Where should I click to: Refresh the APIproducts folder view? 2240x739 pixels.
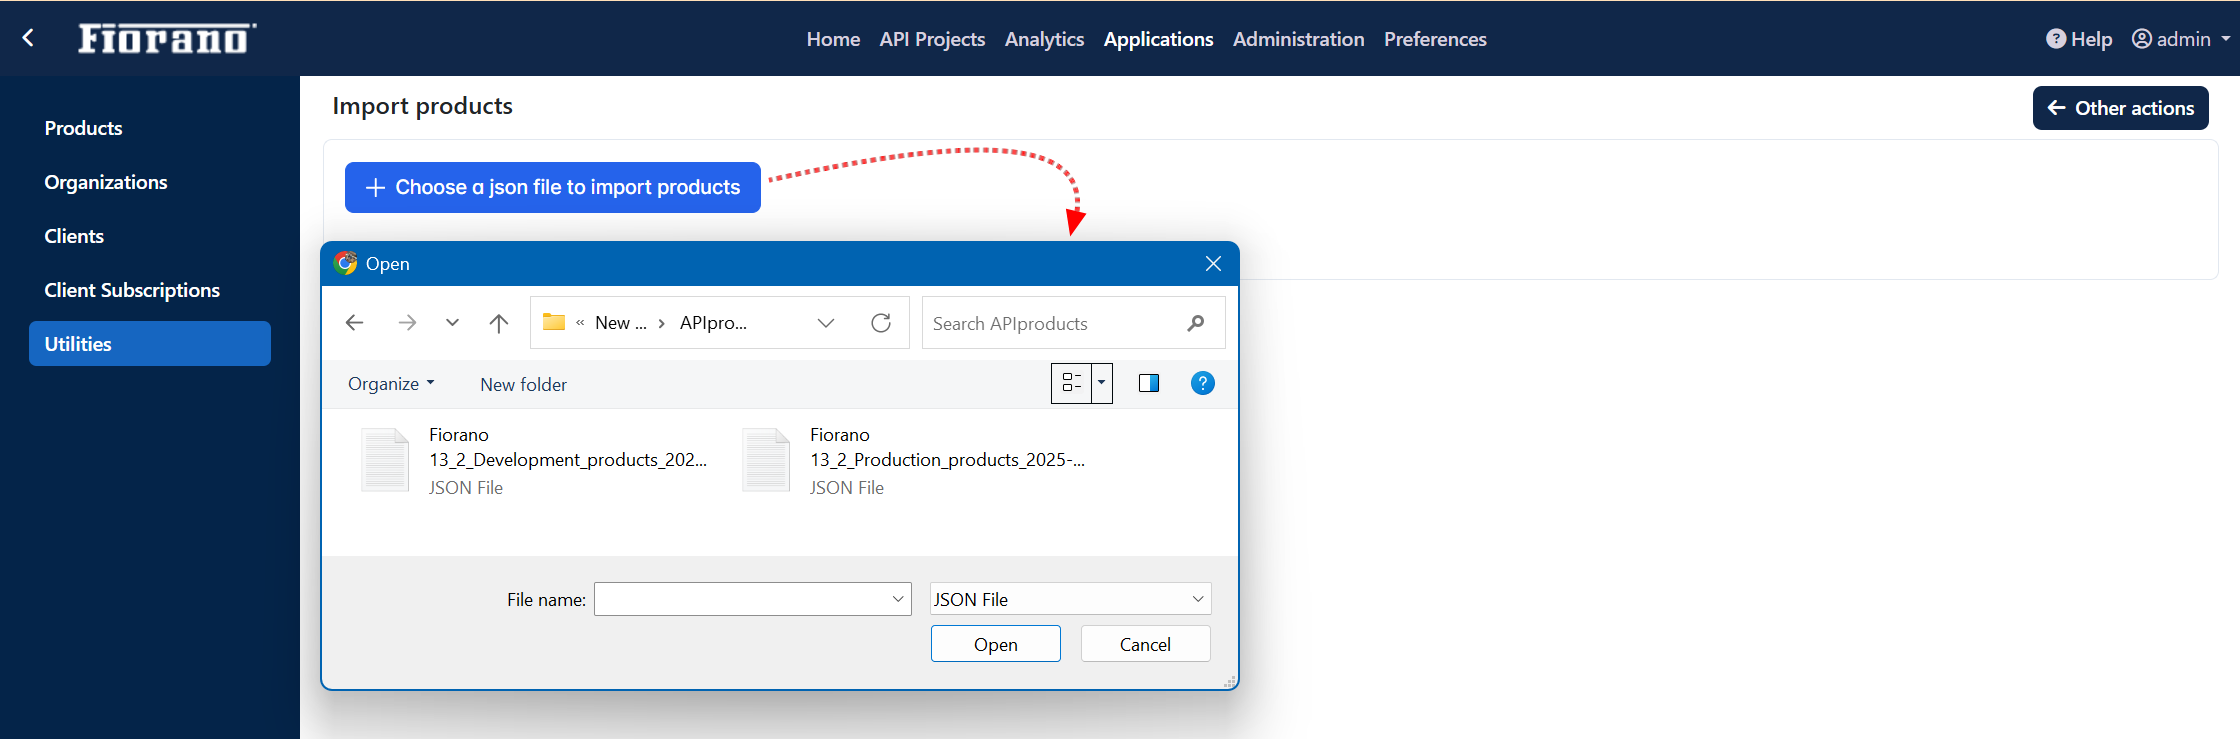(x=881, y=322)
